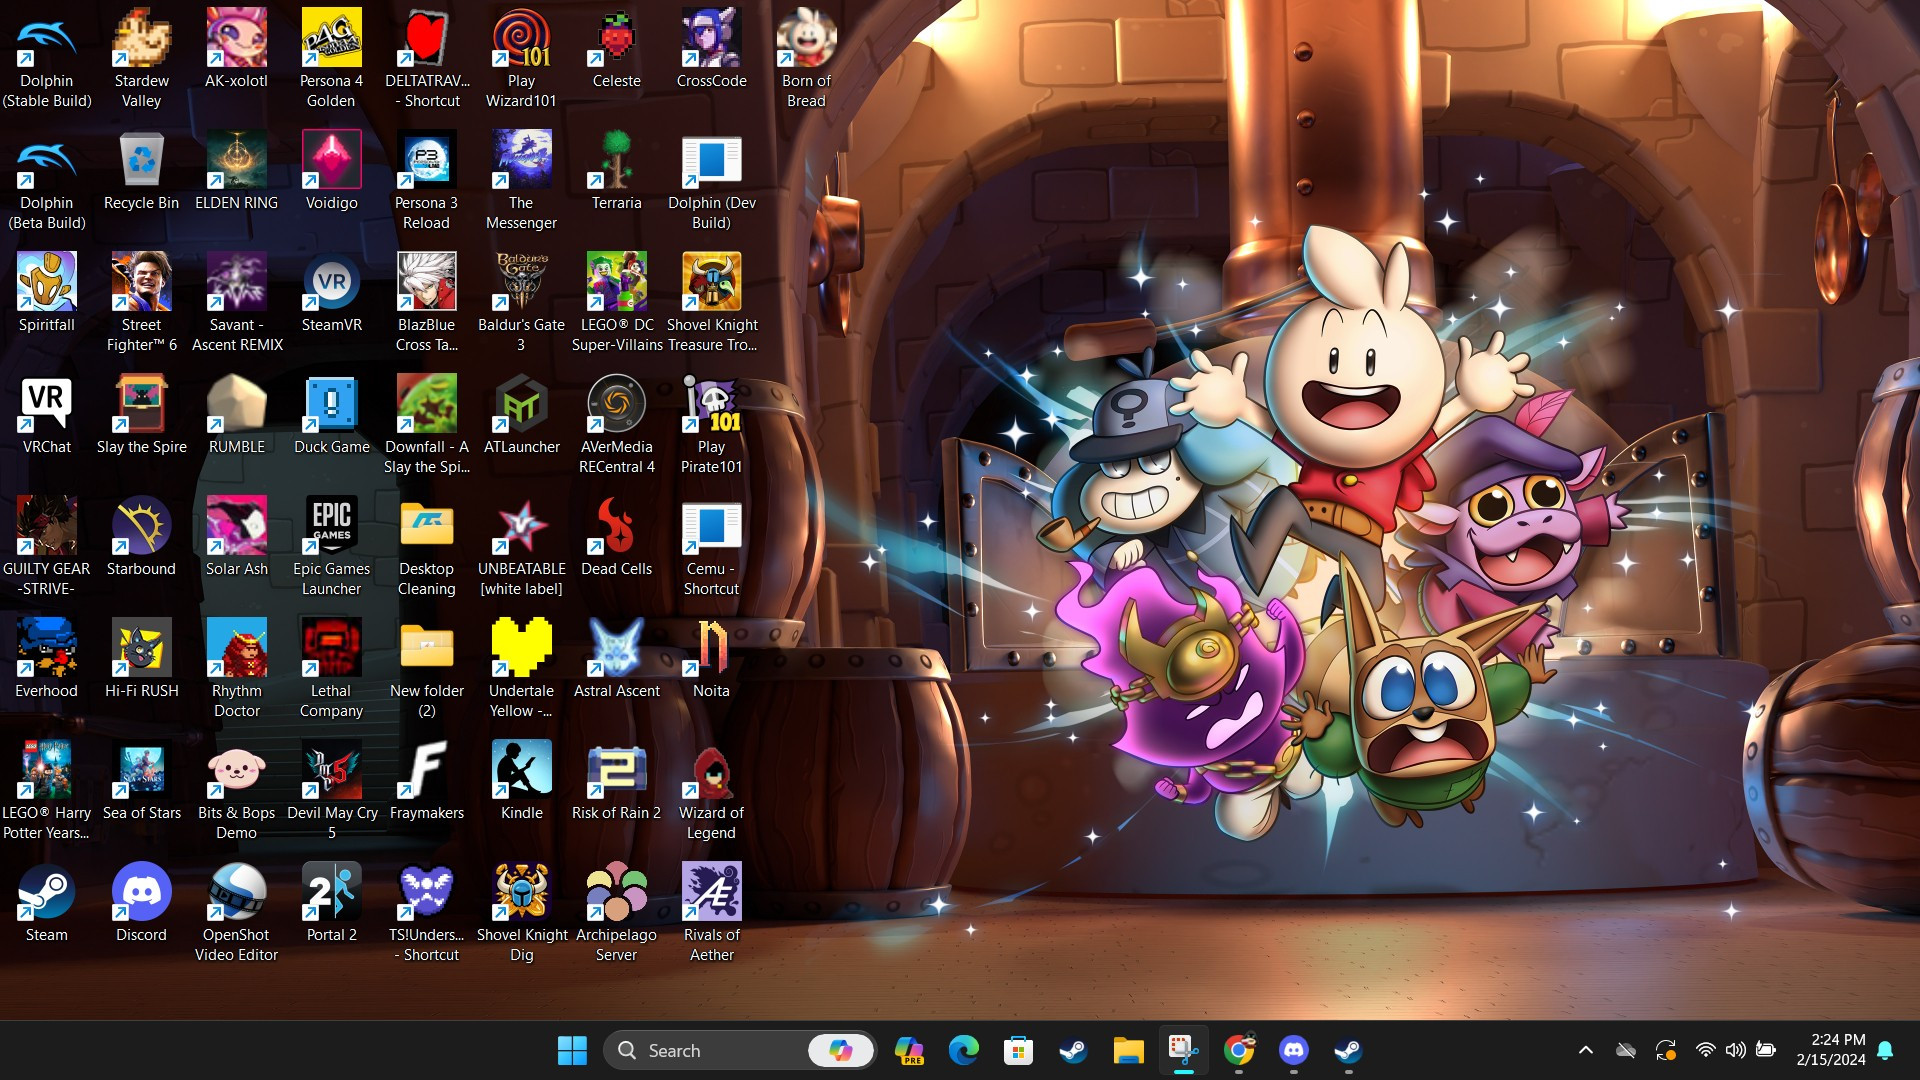This screenshot has height=1080, width=1920.
Task: Select the Born of Bread icon
Action: [x=806, y=58]
